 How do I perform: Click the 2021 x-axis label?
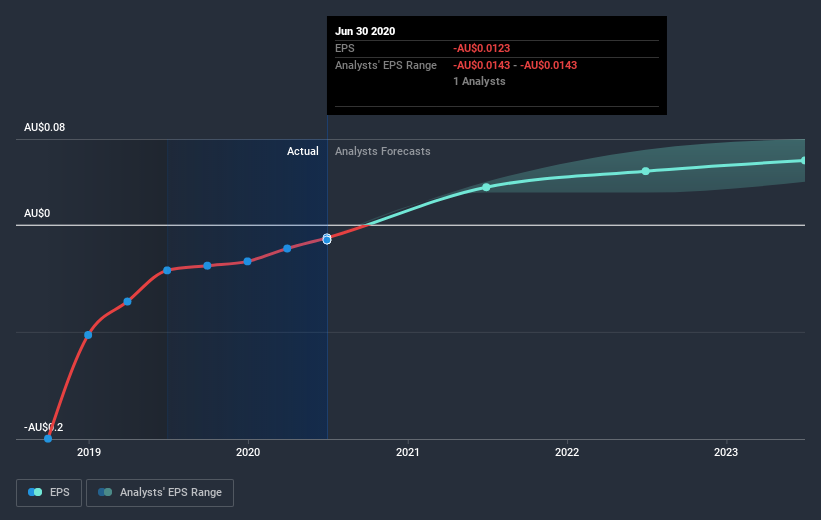tap(407, 452)
